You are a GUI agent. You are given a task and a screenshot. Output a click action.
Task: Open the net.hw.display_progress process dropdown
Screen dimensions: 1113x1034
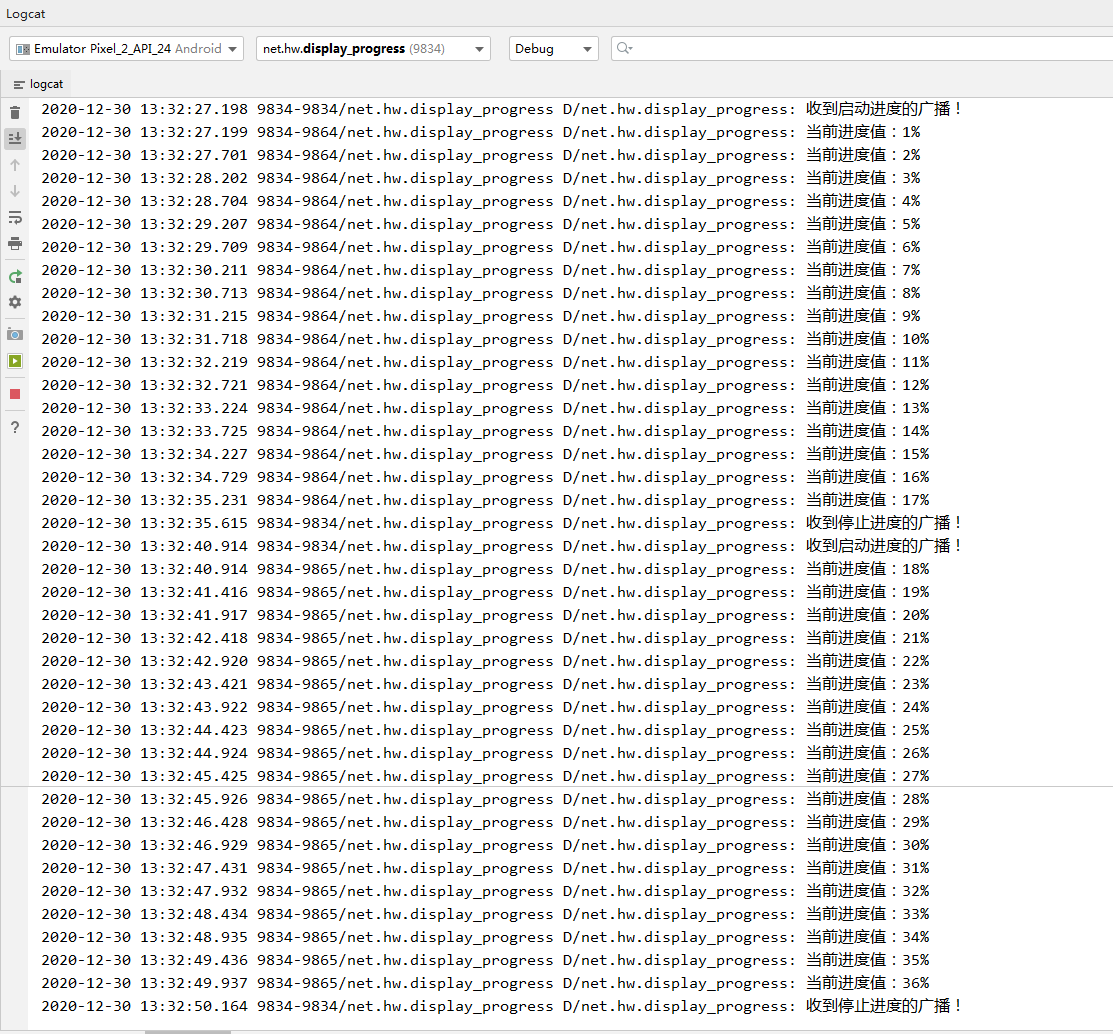tap(373, 49)
